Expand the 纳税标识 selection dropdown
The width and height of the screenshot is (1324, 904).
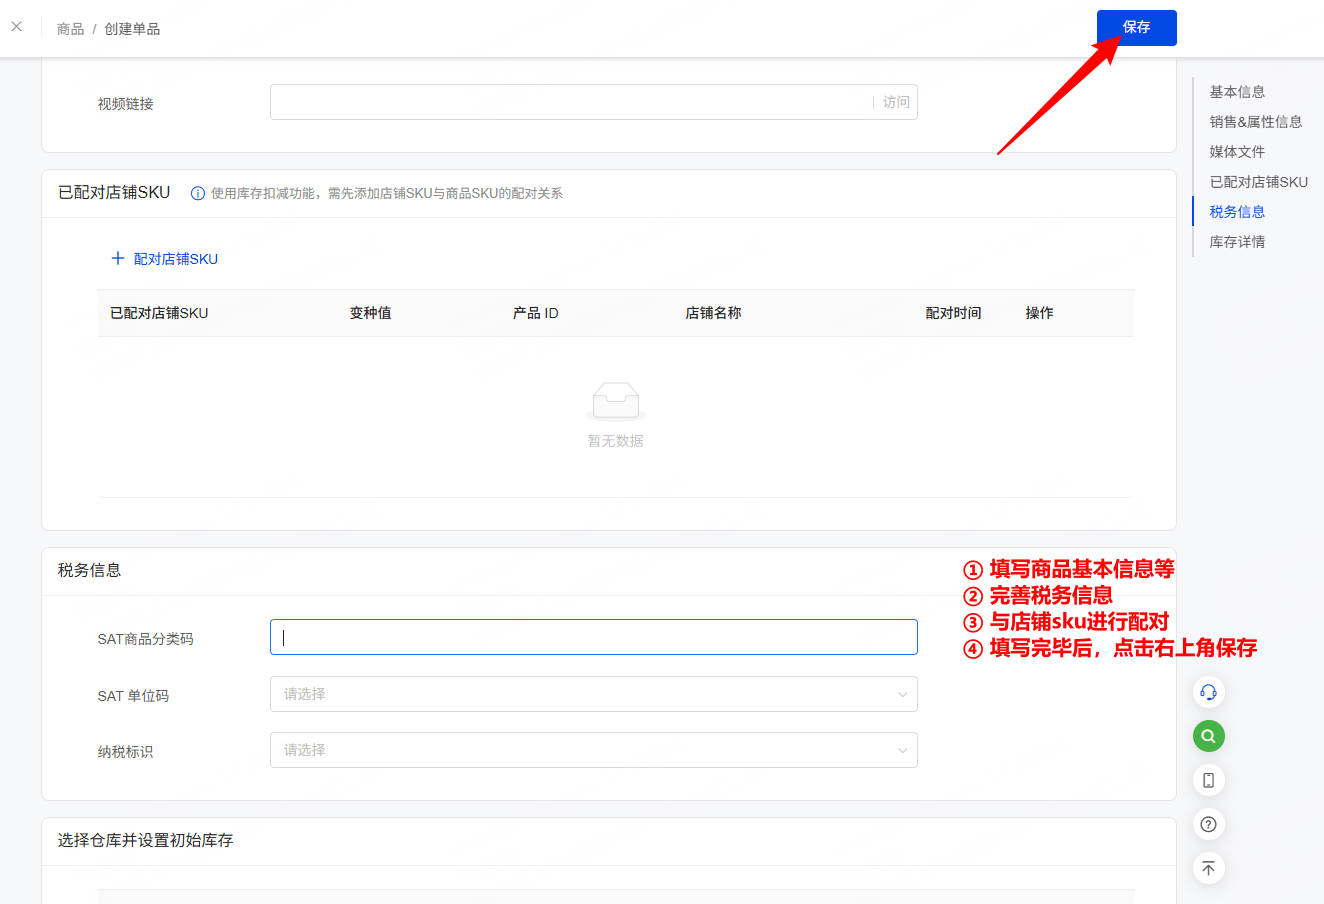pos(593,749)
